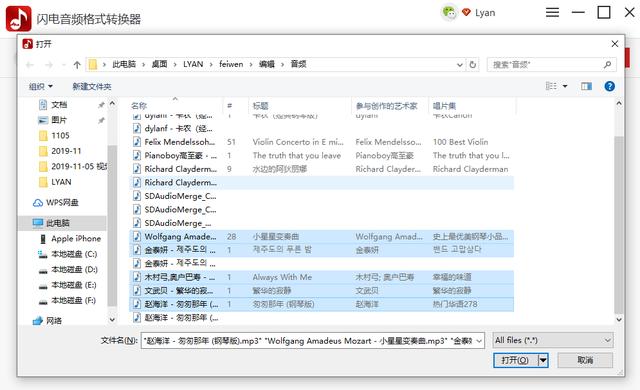Expand the address bar history dropdown
The image size is (640, 390).
(460, 65)
